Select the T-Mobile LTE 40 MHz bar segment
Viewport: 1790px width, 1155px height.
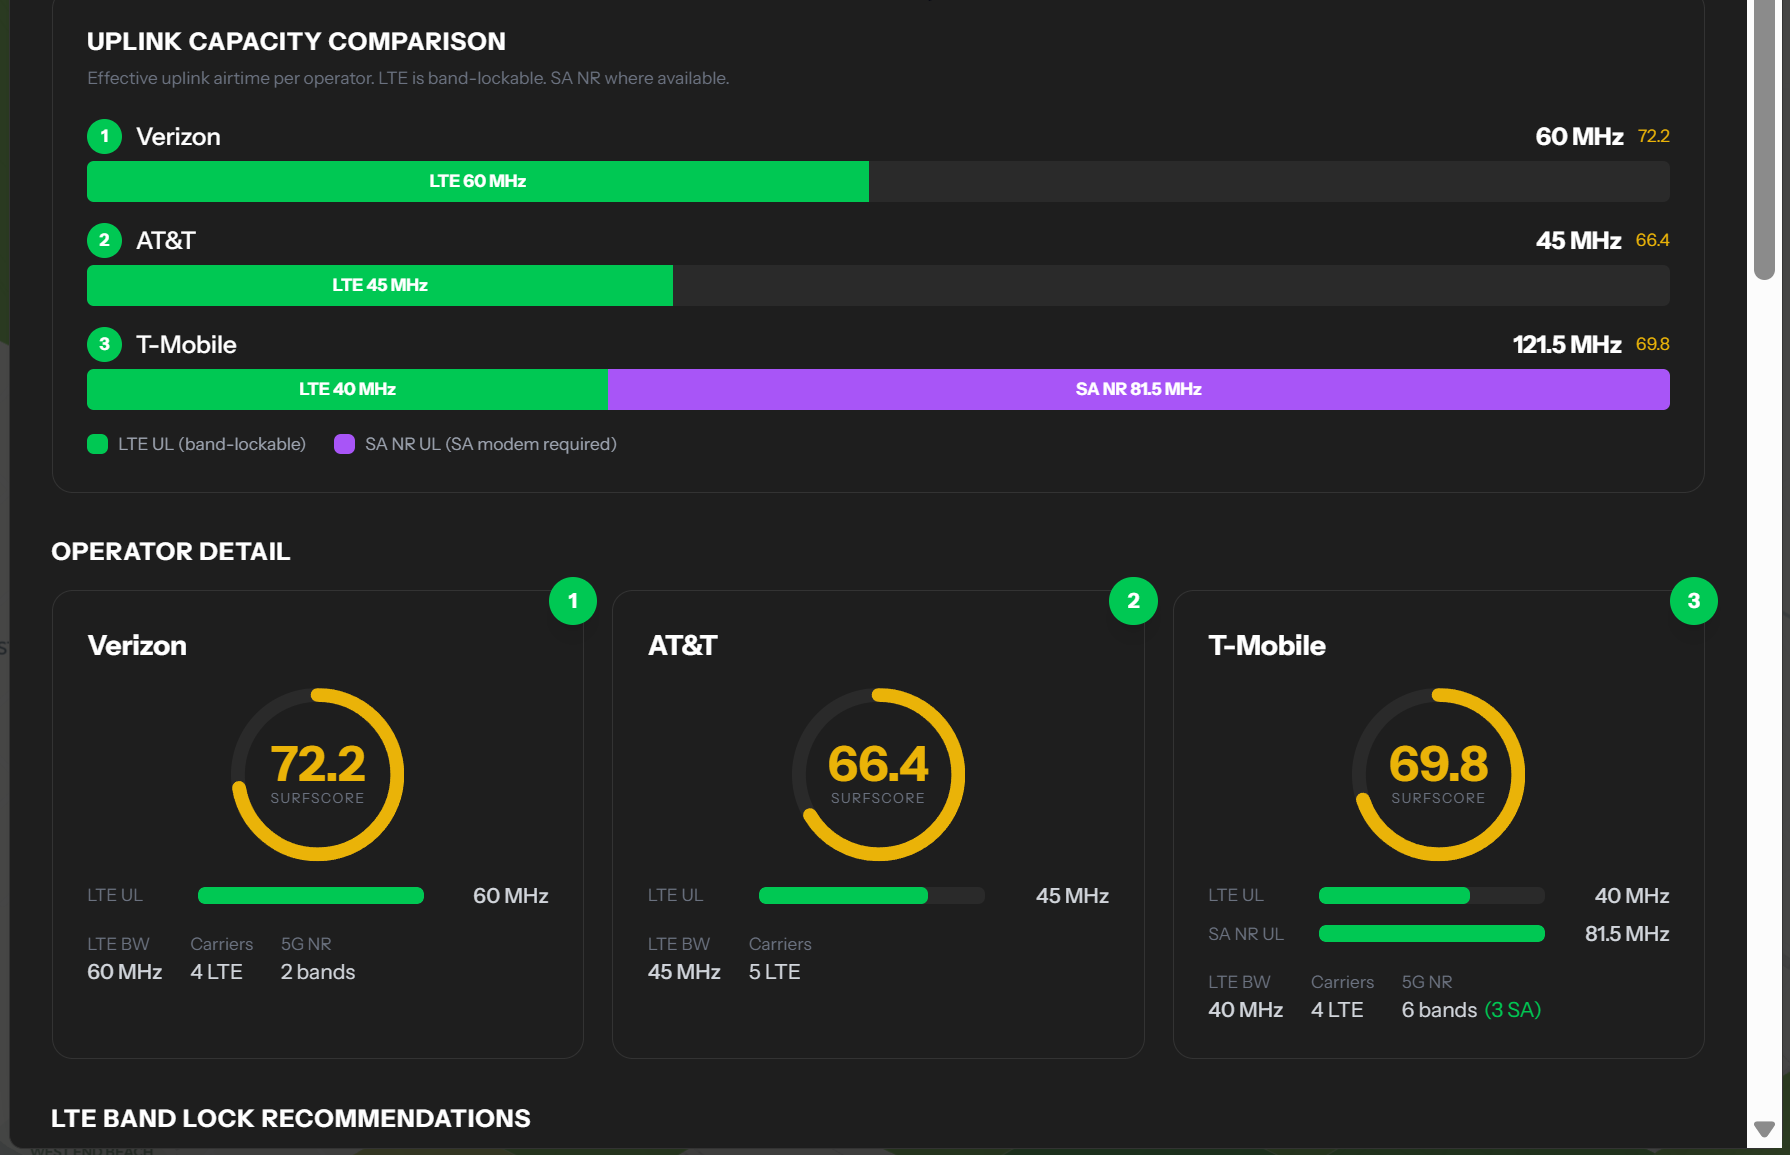(x=347, y=389)
